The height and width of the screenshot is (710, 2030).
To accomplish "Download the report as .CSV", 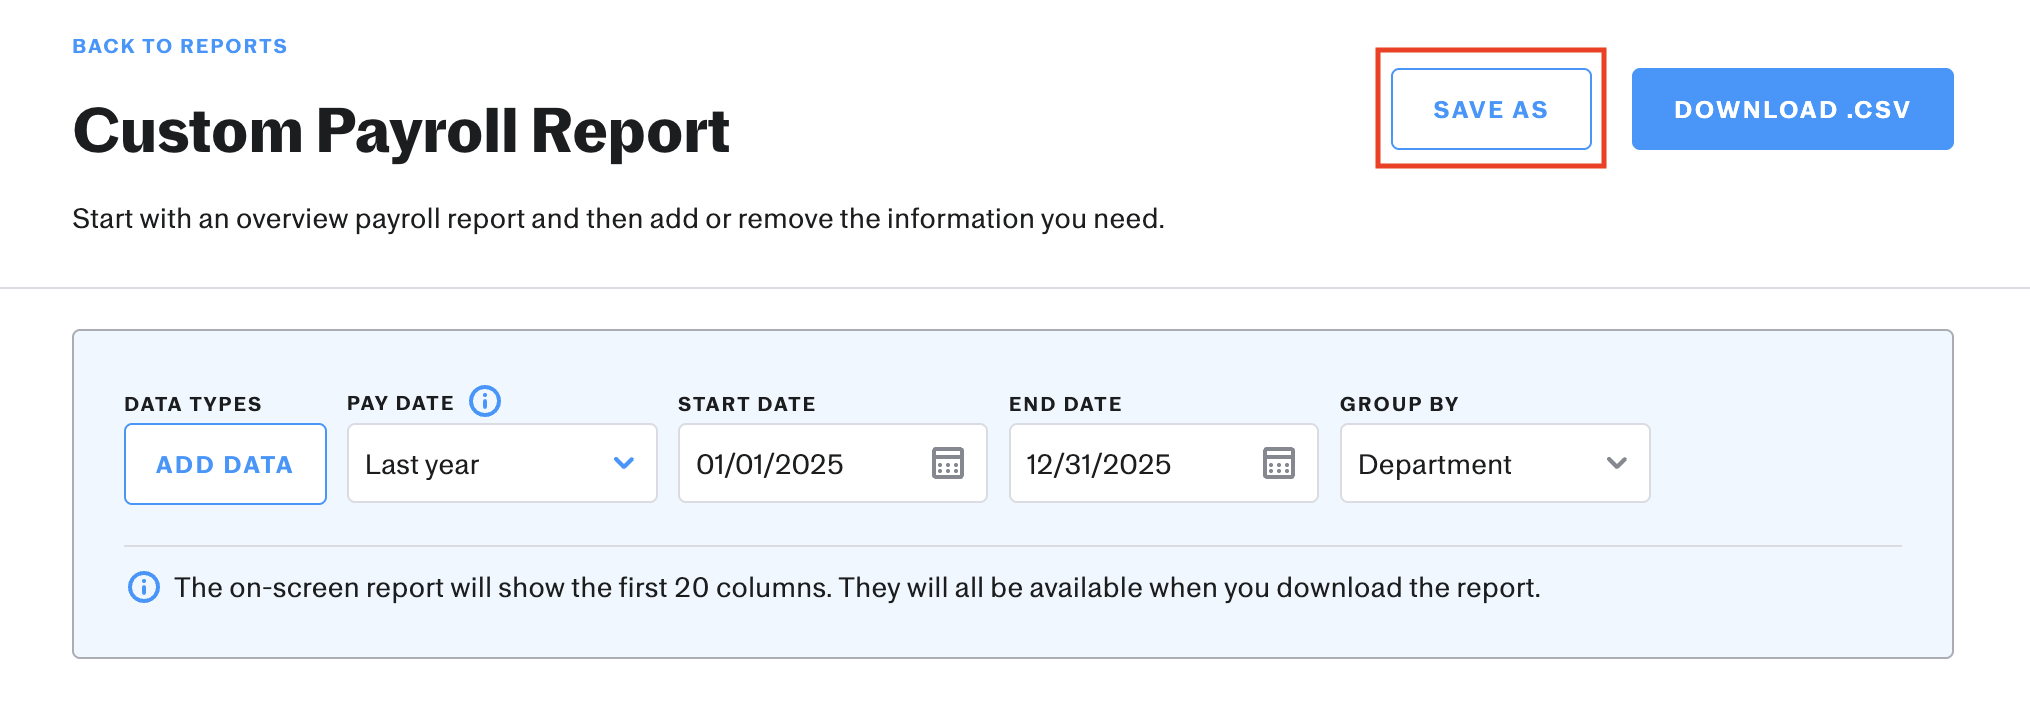I will tap(1792, 109).
